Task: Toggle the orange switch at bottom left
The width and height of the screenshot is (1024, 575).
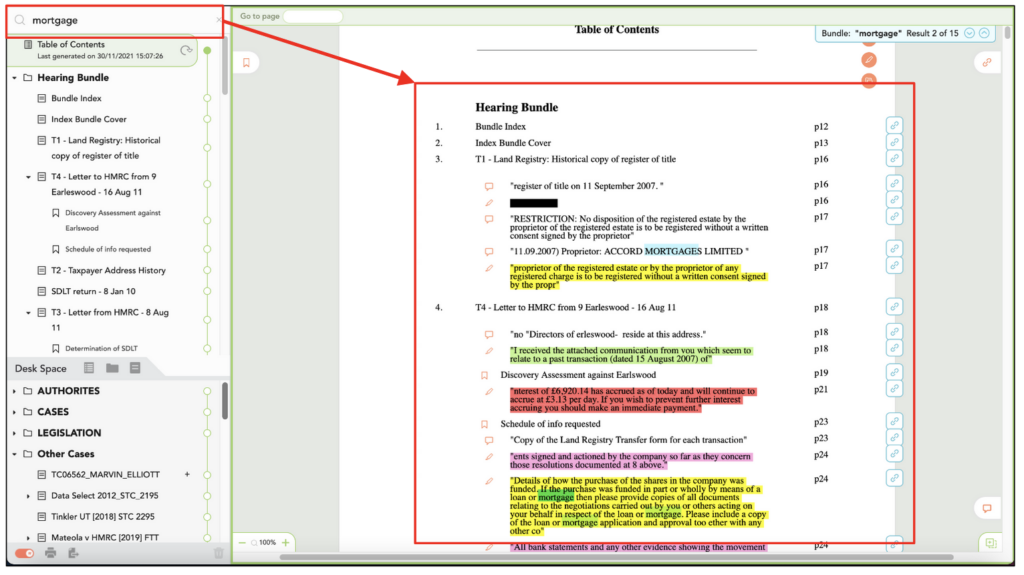Action: coord(25,553)
